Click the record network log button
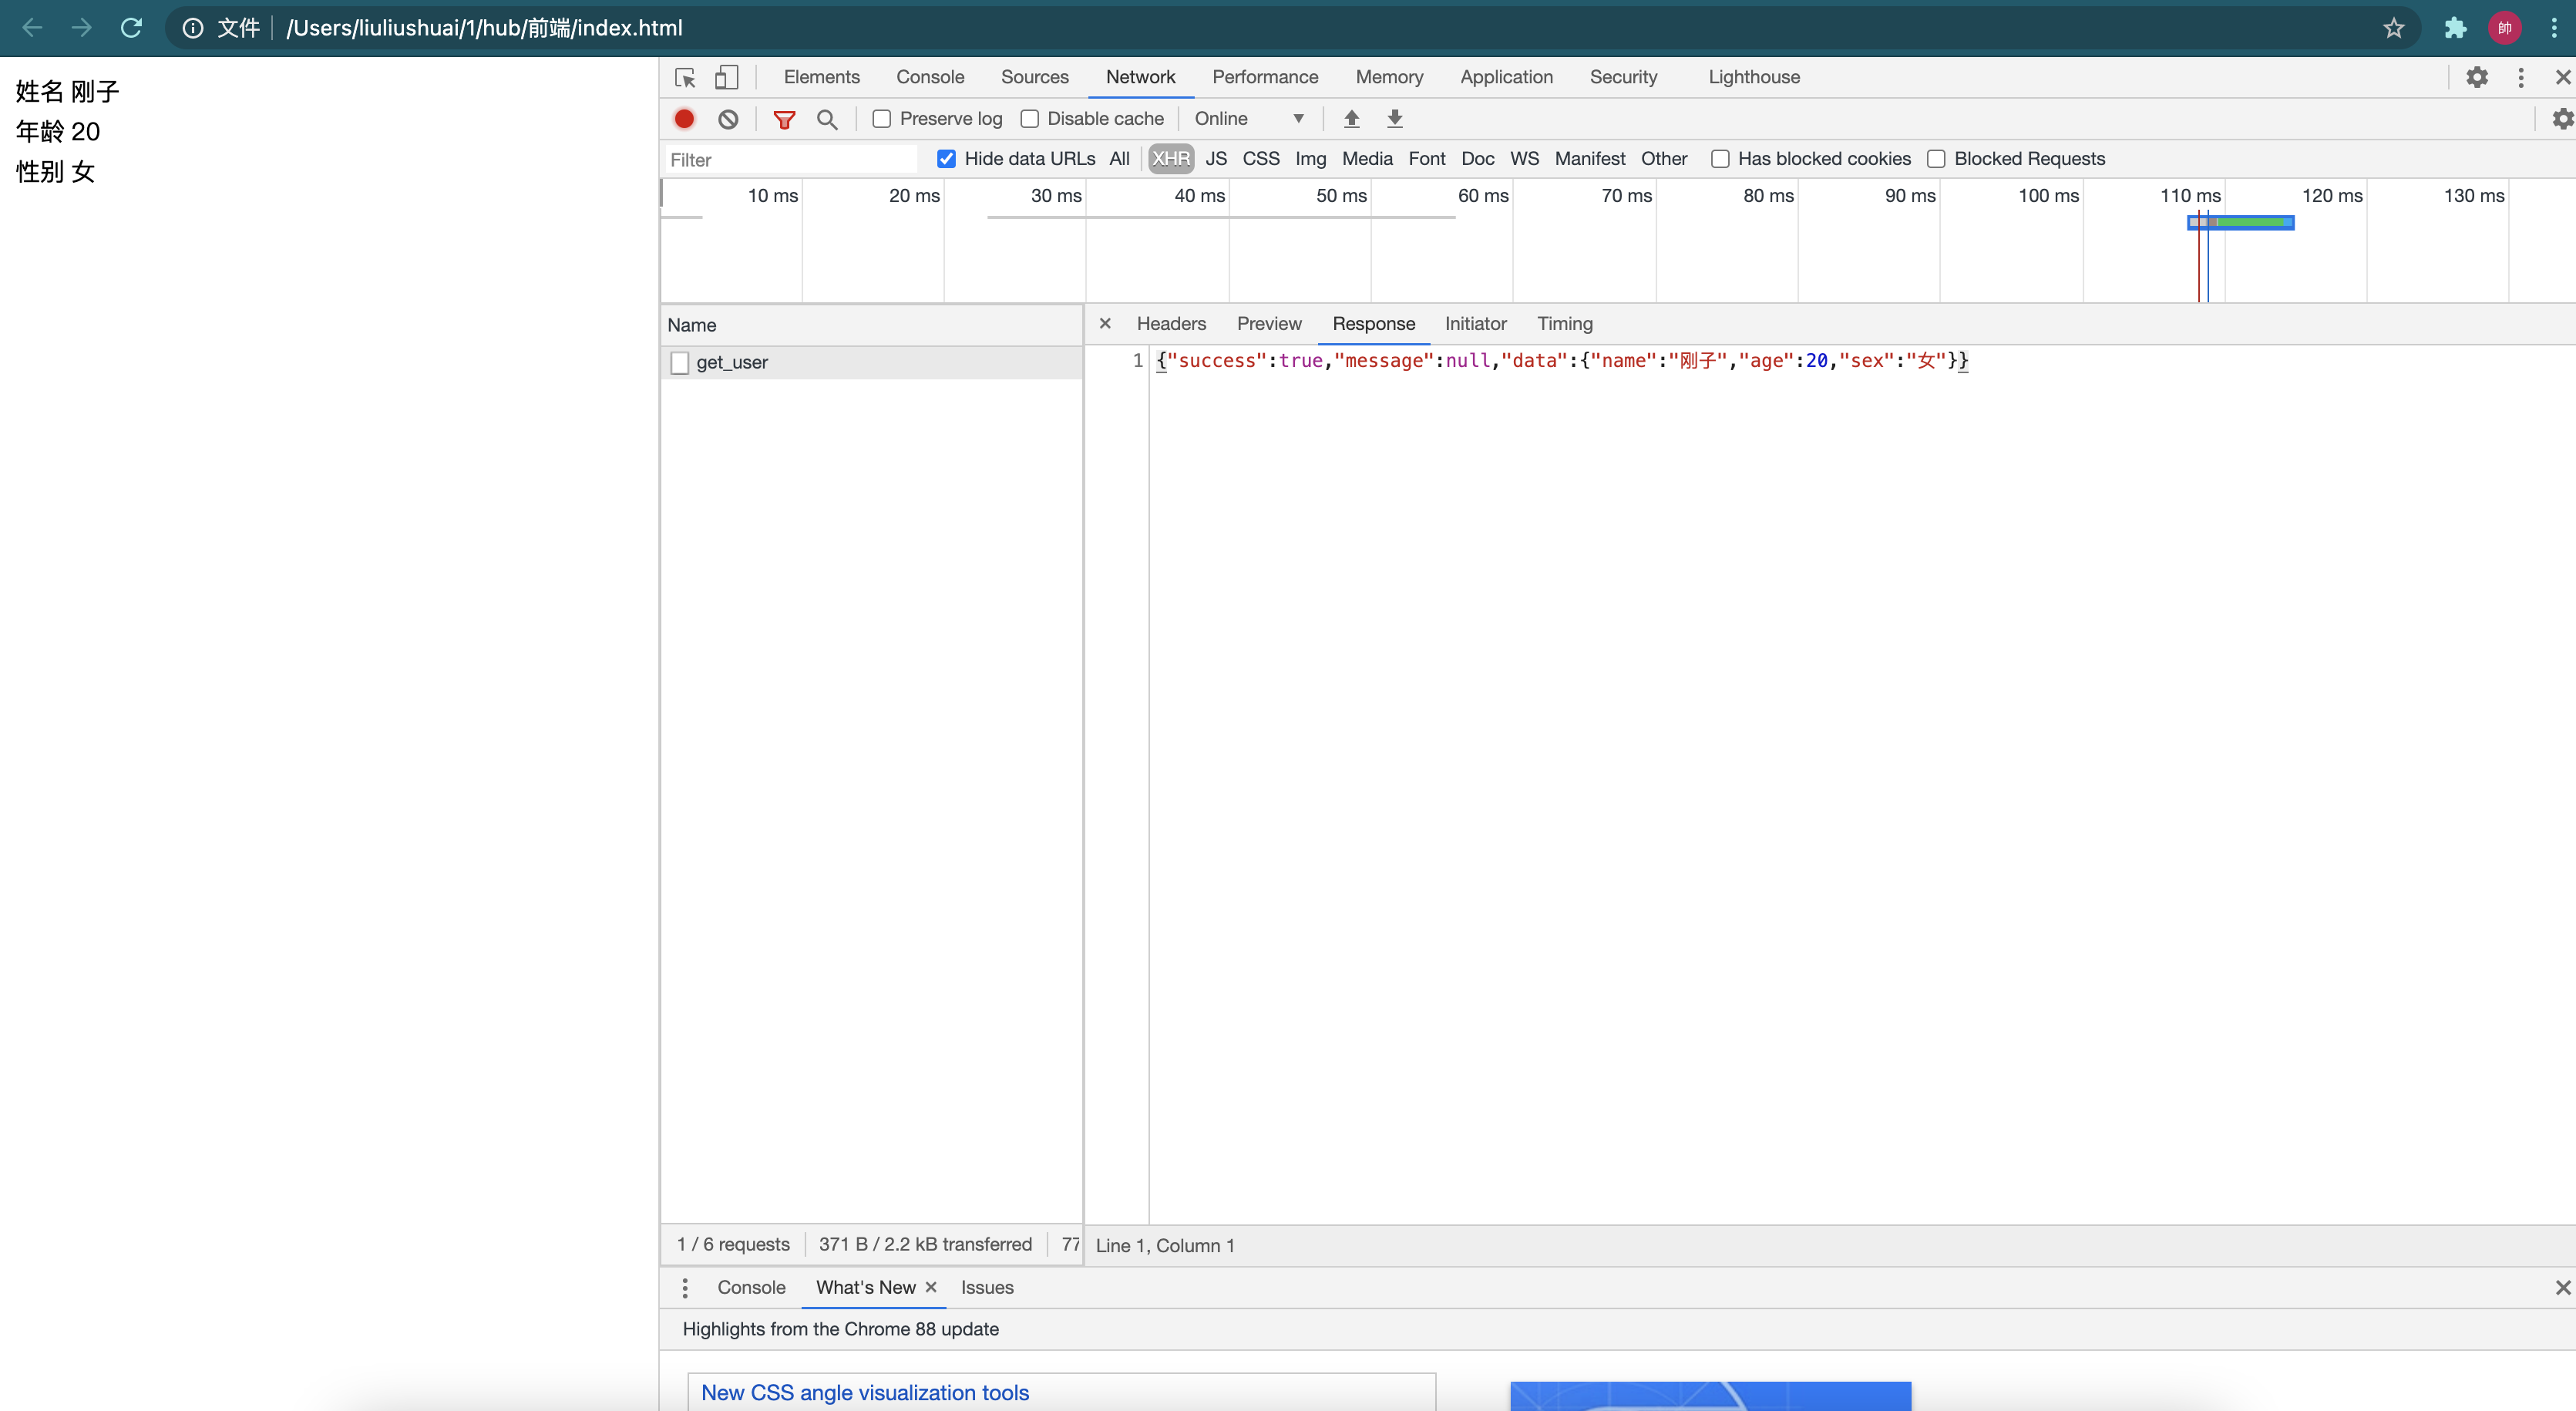2576x1411 pixels. tap(684, 119)
